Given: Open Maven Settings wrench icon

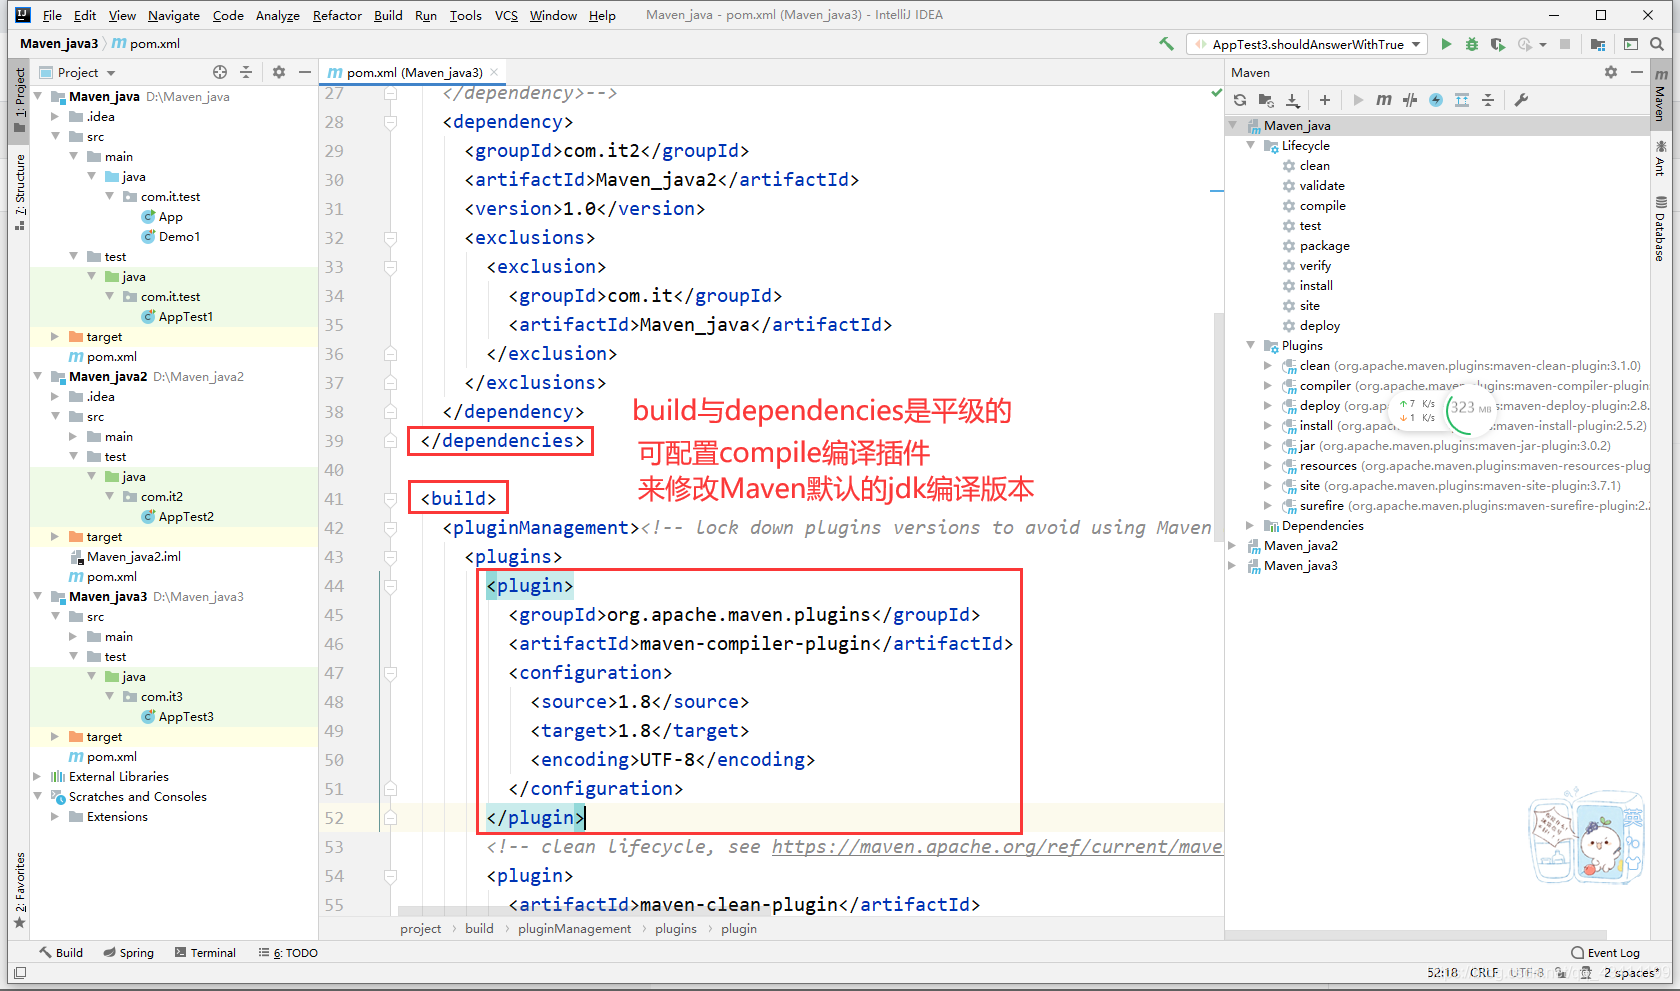Looking at the screenshot, I should tap(1521, 100).
